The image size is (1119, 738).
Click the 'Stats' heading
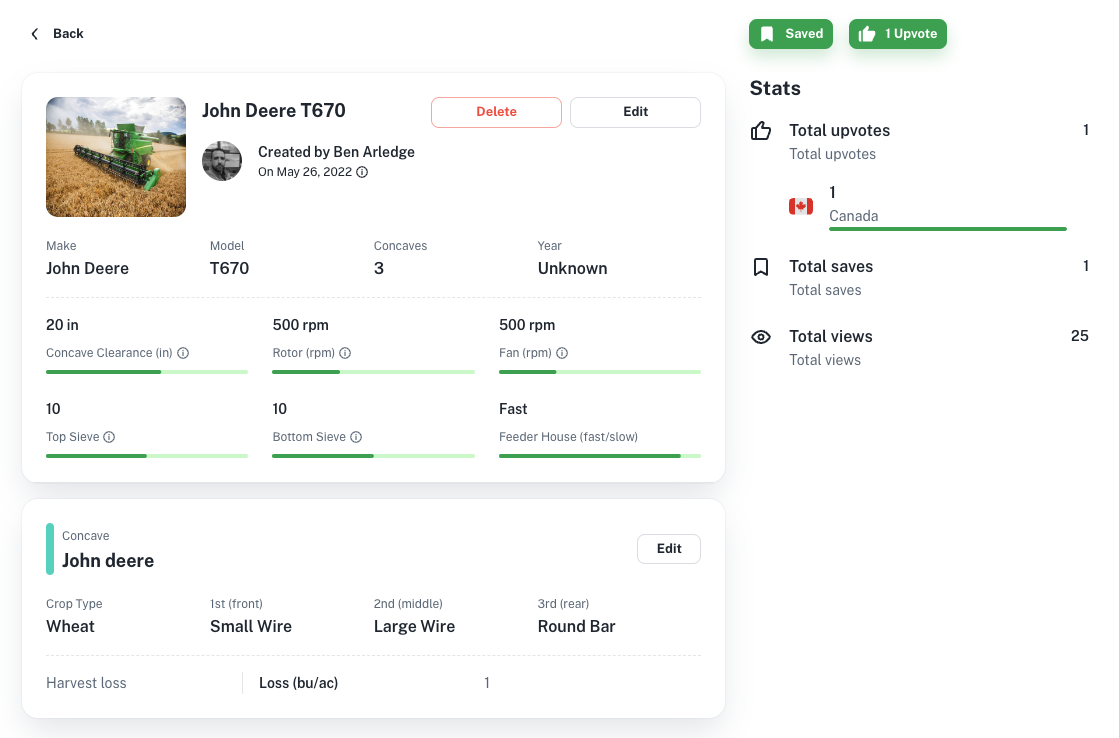click(x=775, y=89)
